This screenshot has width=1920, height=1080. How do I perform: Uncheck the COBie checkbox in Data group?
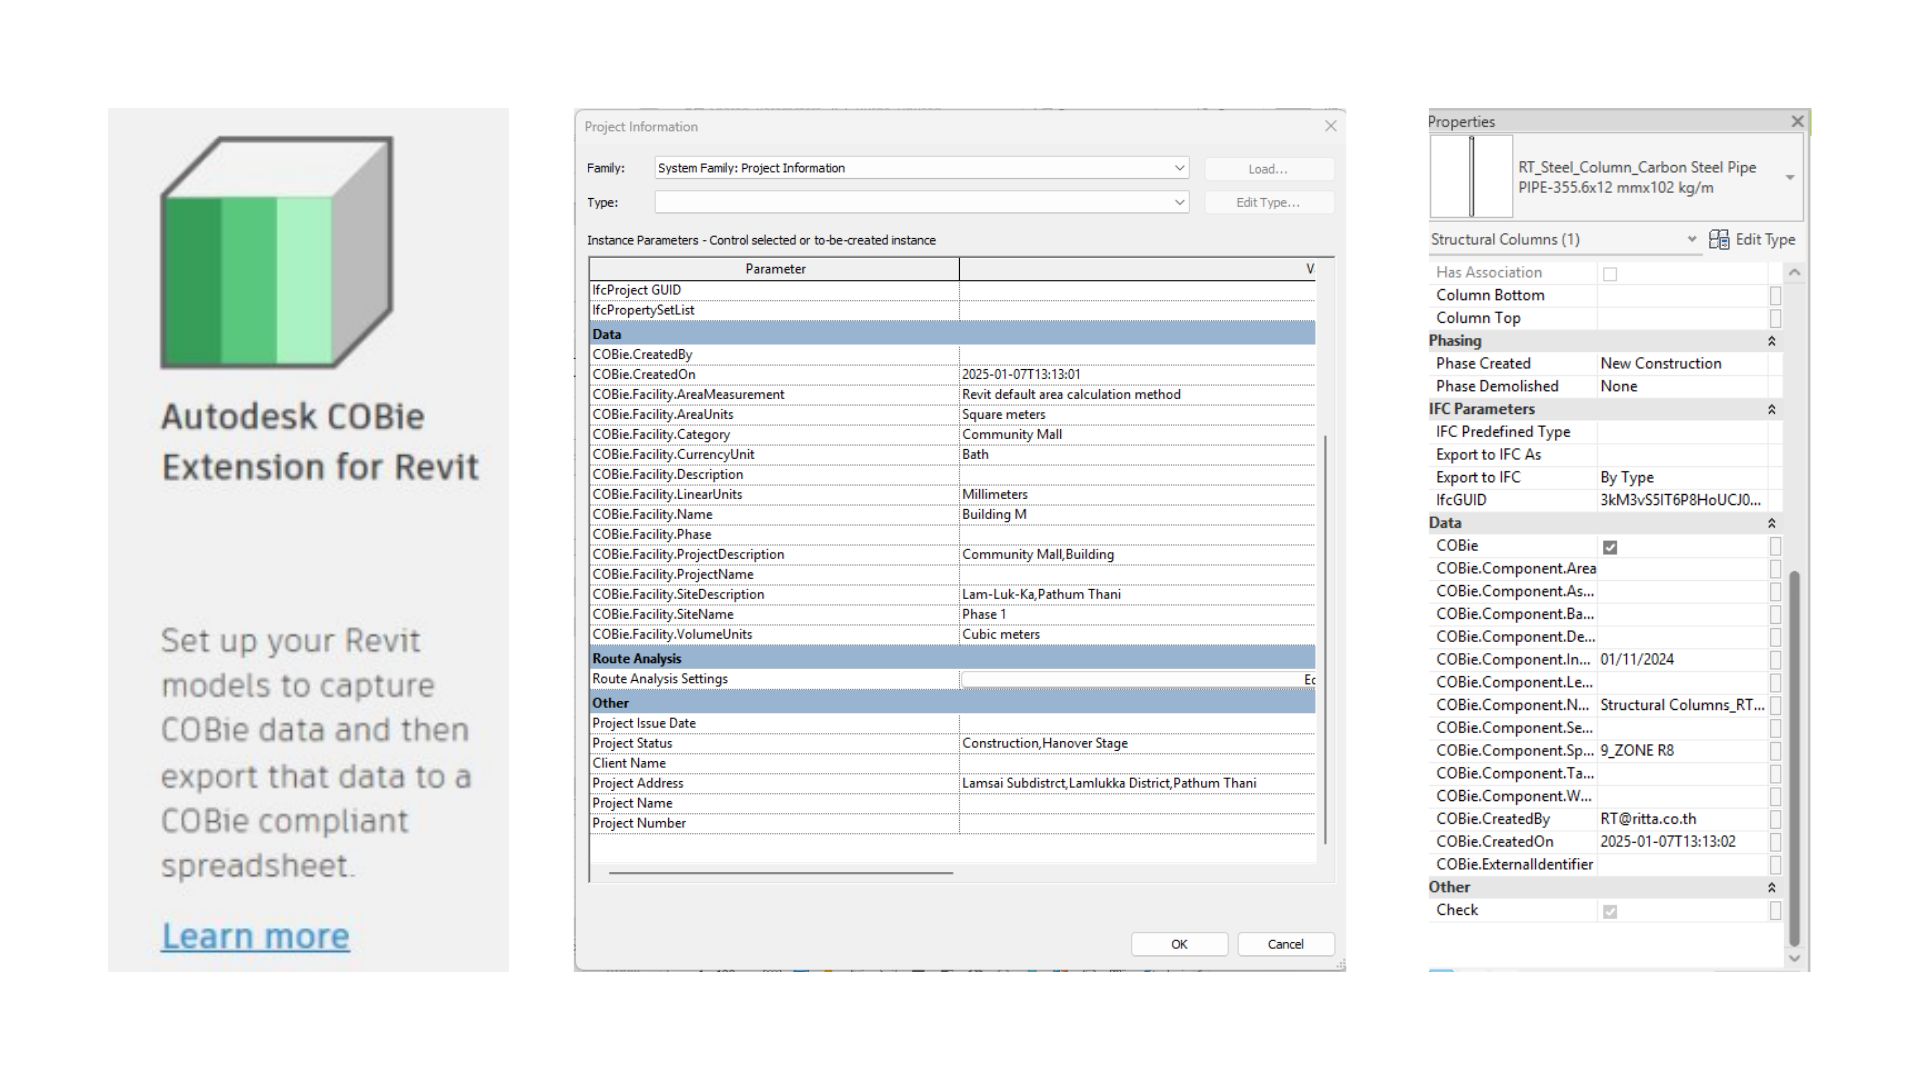(1610, 547)
